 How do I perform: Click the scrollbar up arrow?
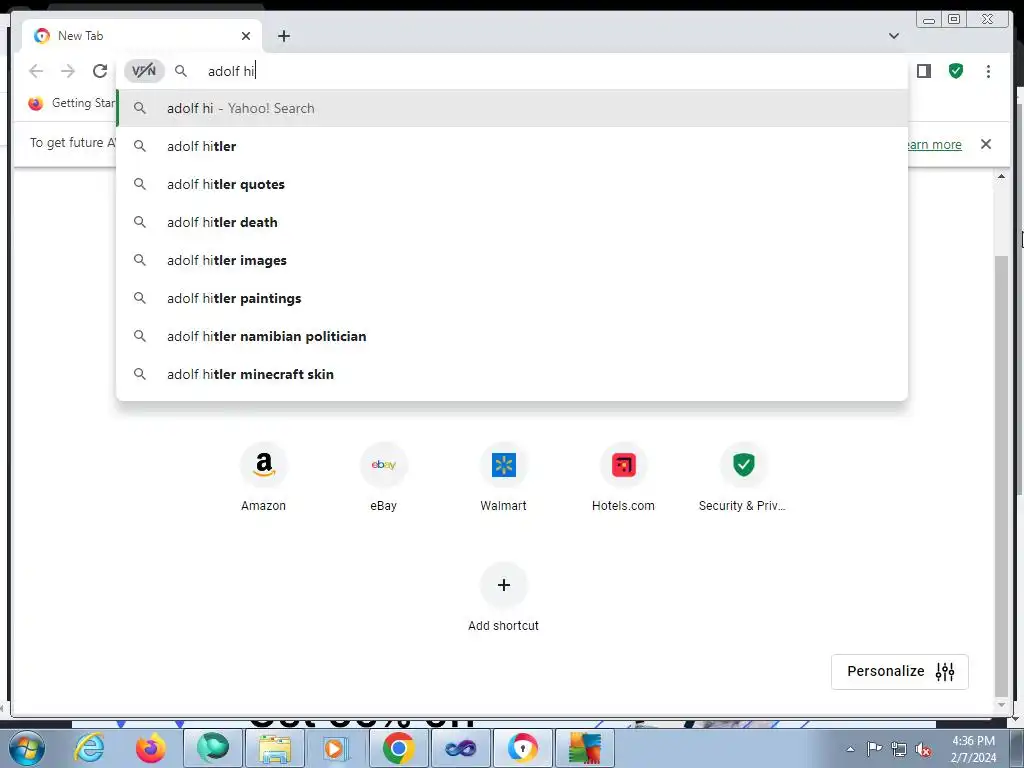1001,176
